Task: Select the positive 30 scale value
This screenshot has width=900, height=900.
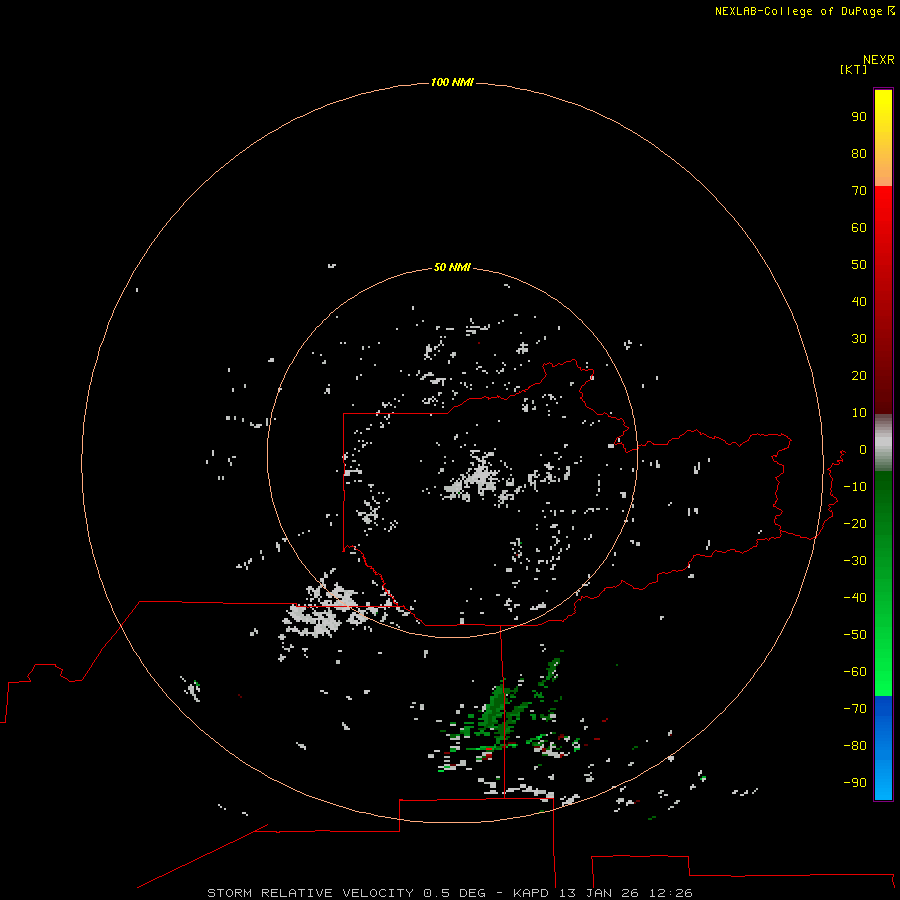Action: 859,339
